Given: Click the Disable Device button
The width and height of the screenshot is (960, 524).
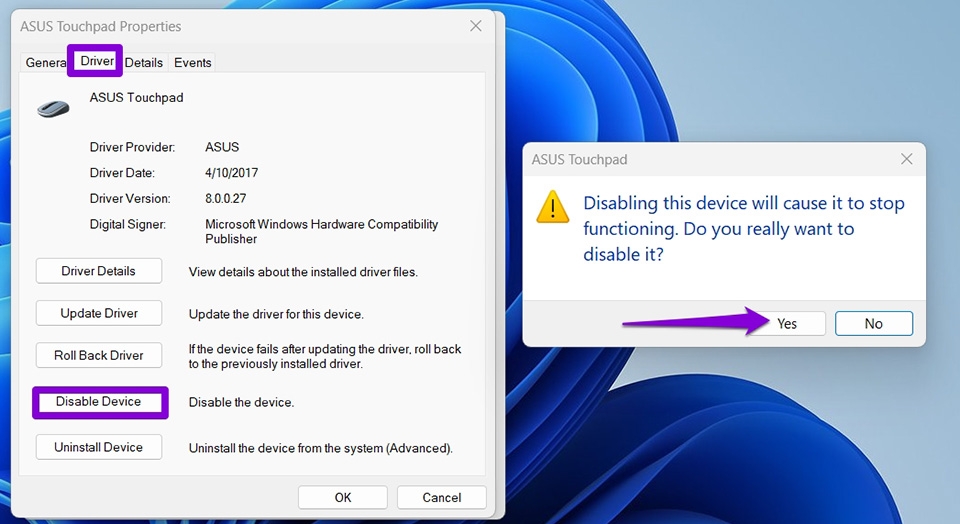Looking at the screenshot, I should pyautogui.click(x=99, y=402).
